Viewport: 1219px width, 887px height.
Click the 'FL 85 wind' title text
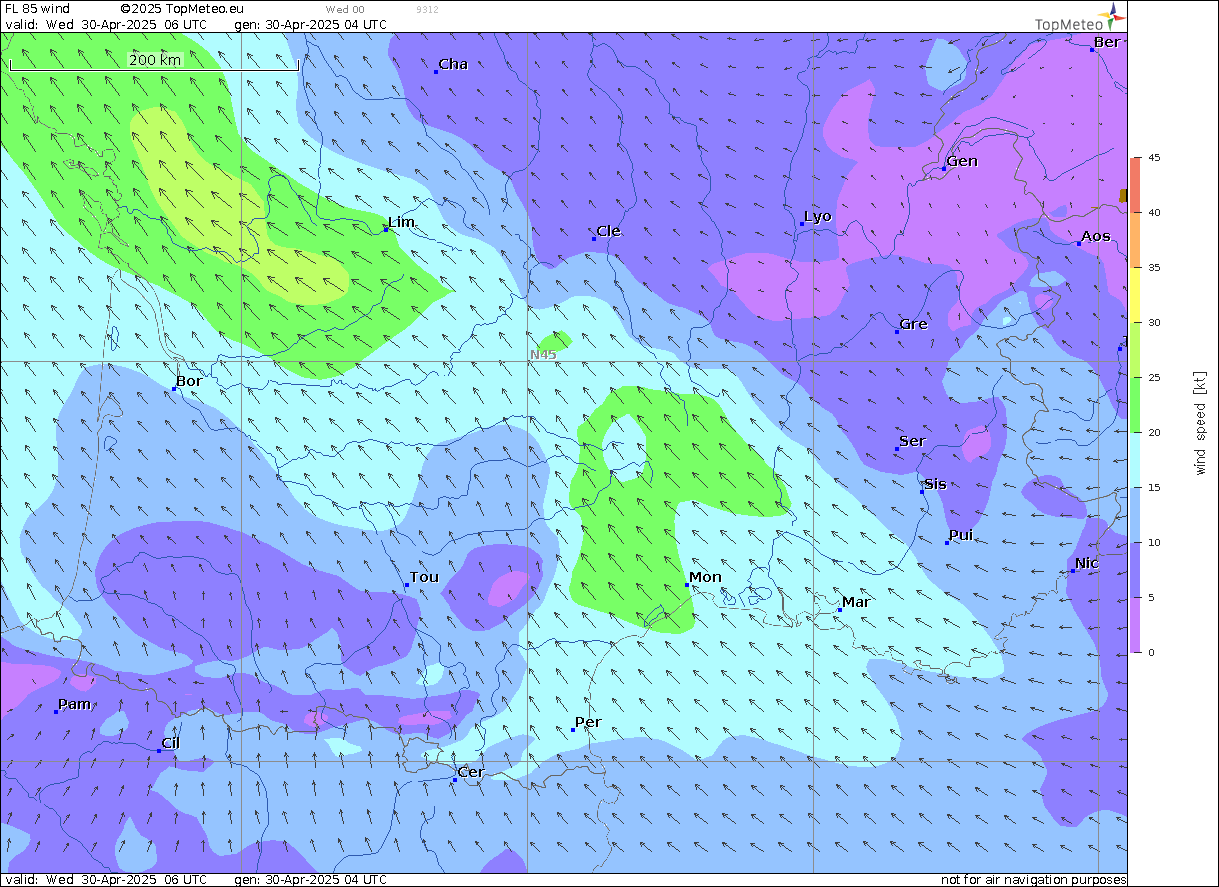(x=37, y=8)
